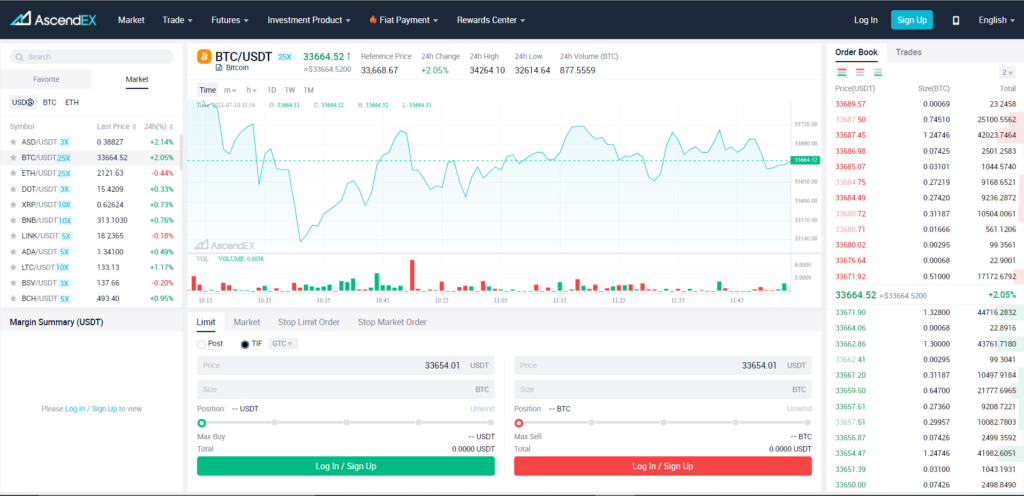Click green Log In / Sign Up button
The width and height of the screenshot is (1024, 496).
tap(345, 466)
